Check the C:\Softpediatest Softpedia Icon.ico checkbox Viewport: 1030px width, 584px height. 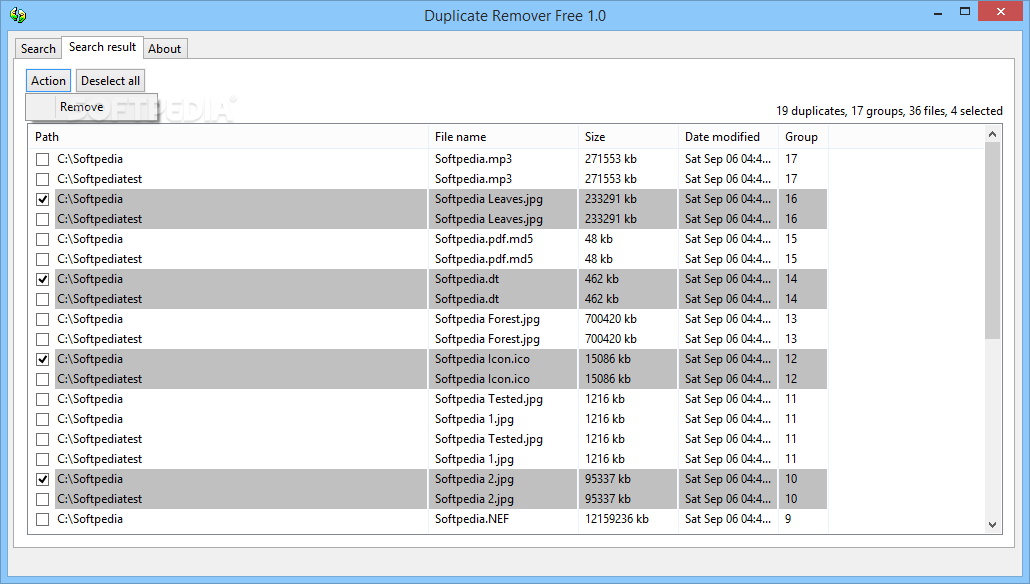43,380
